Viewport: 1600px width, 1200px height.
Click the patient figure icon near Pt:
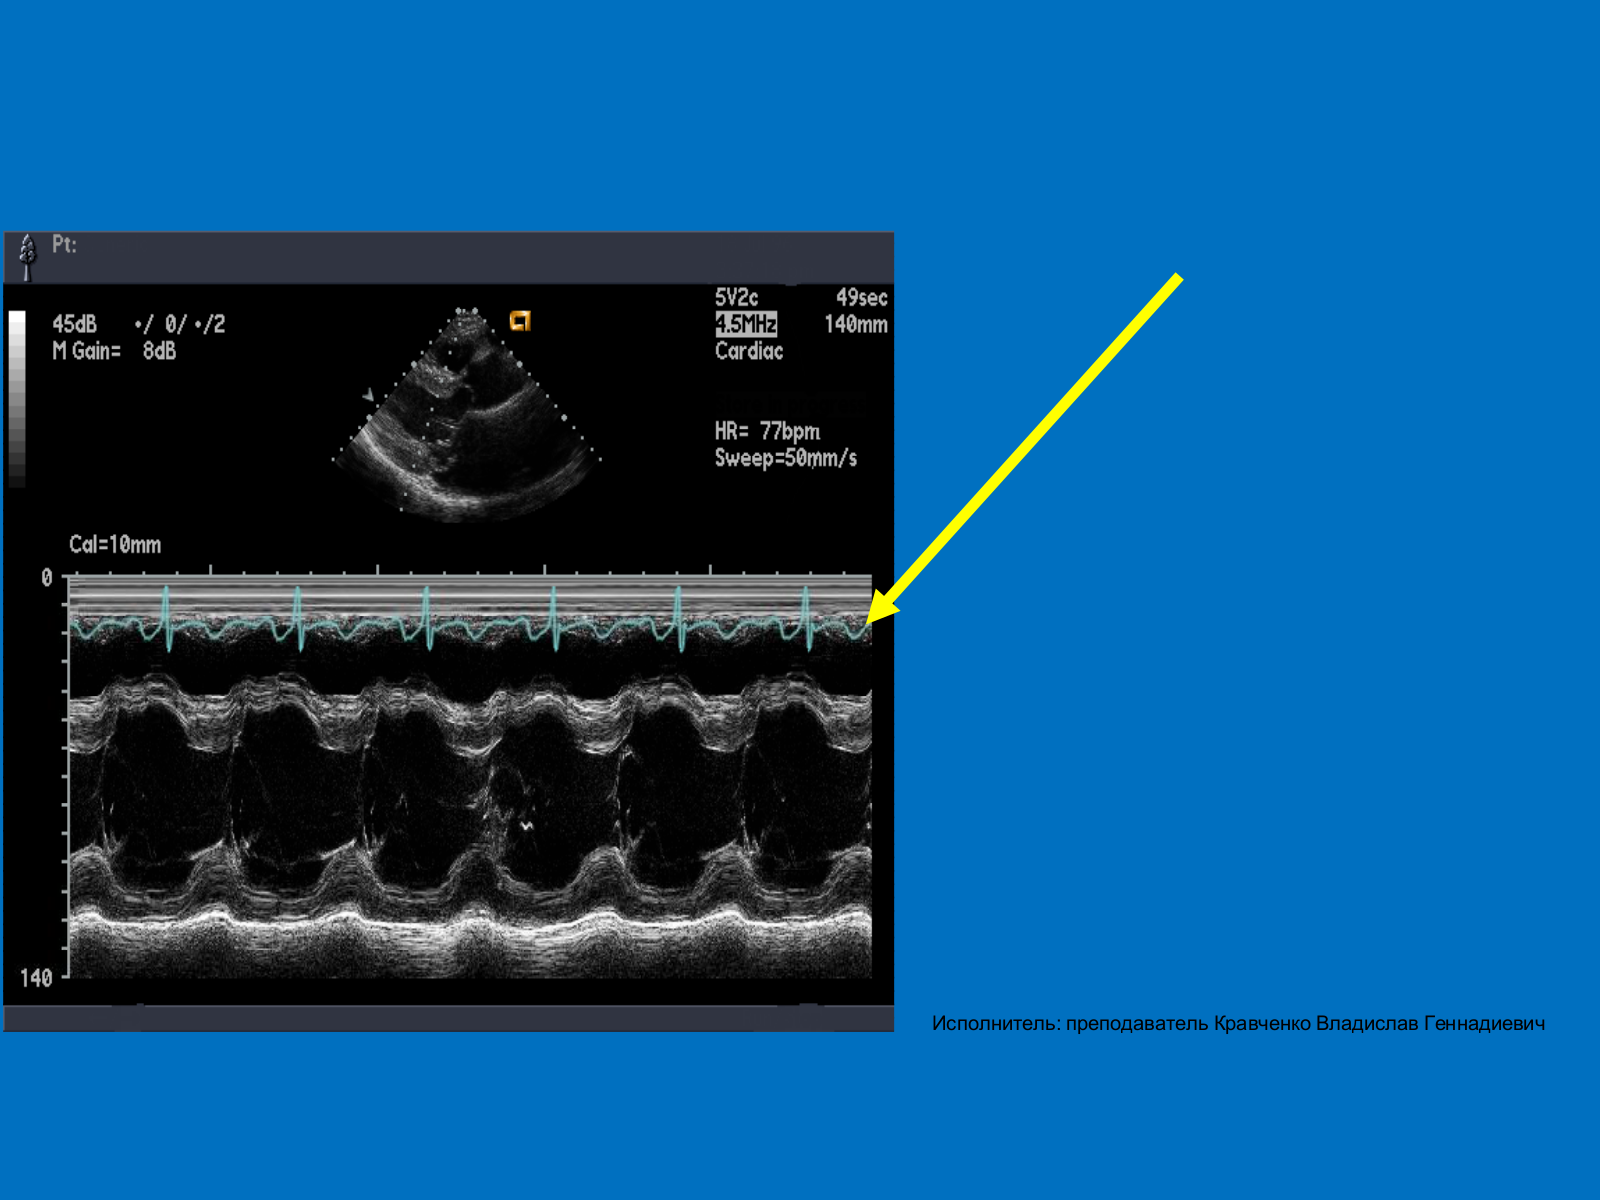click(x=28, y=257)
